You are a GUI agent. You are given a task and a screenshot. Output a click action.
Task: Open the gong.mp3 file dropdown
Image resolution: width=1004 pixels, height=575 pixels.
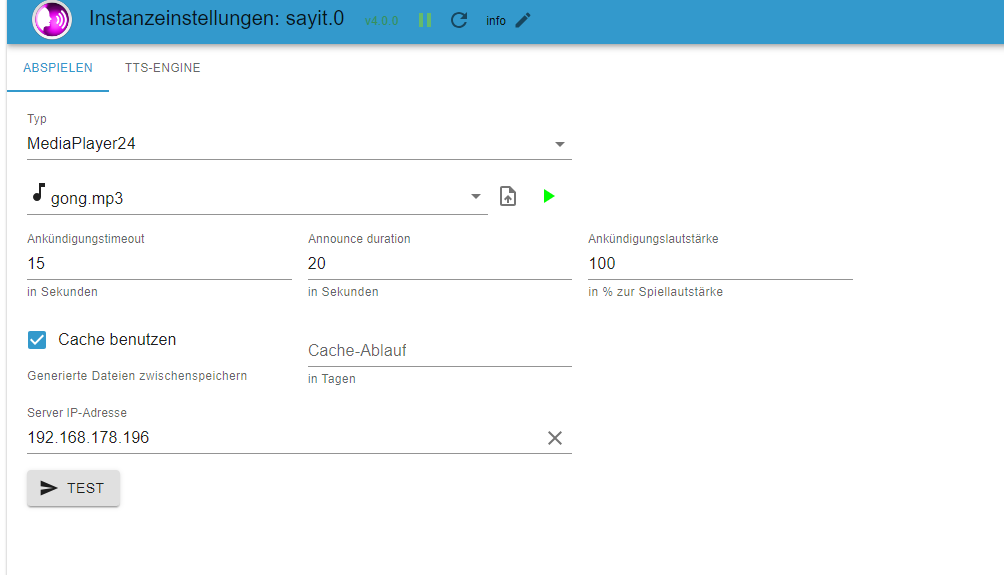476,197
